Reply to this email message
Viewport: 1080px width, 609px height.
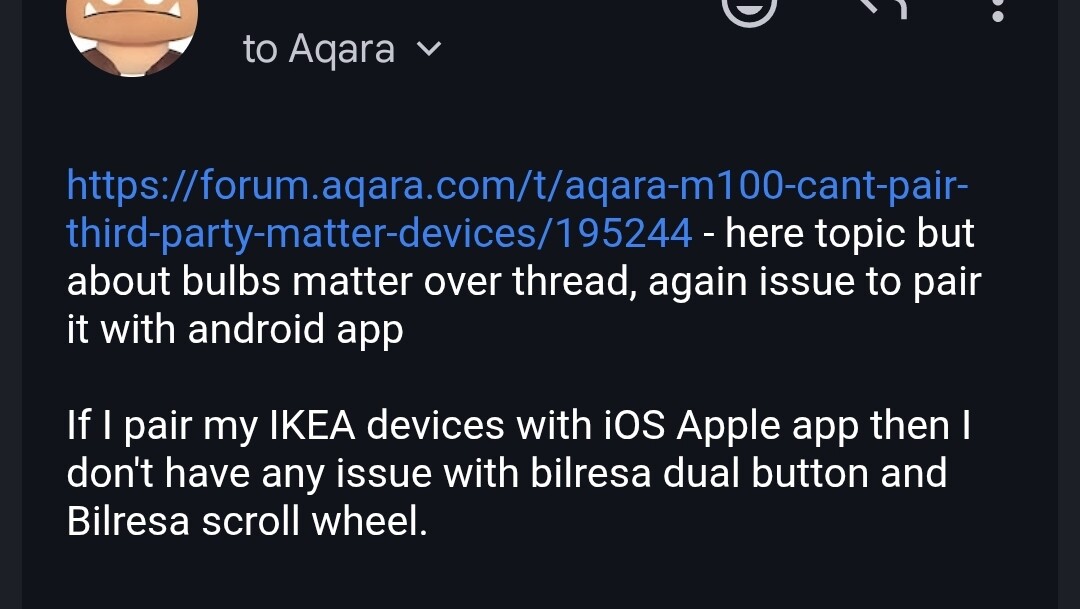click(x=880, y=8)
